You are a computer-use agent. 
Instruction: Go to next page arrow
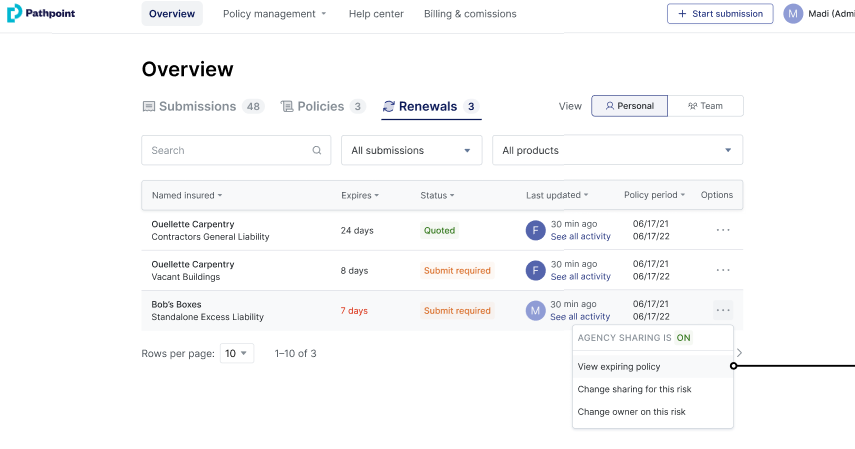coord(739,353)
